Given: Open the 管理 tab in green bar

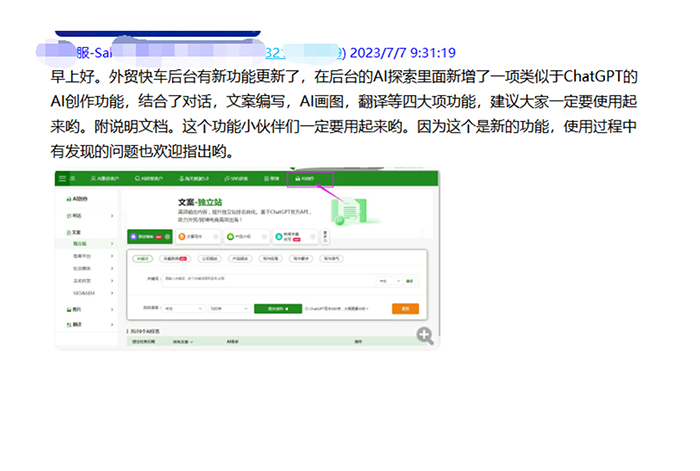Looking at the screenshot, I should 271,179.
